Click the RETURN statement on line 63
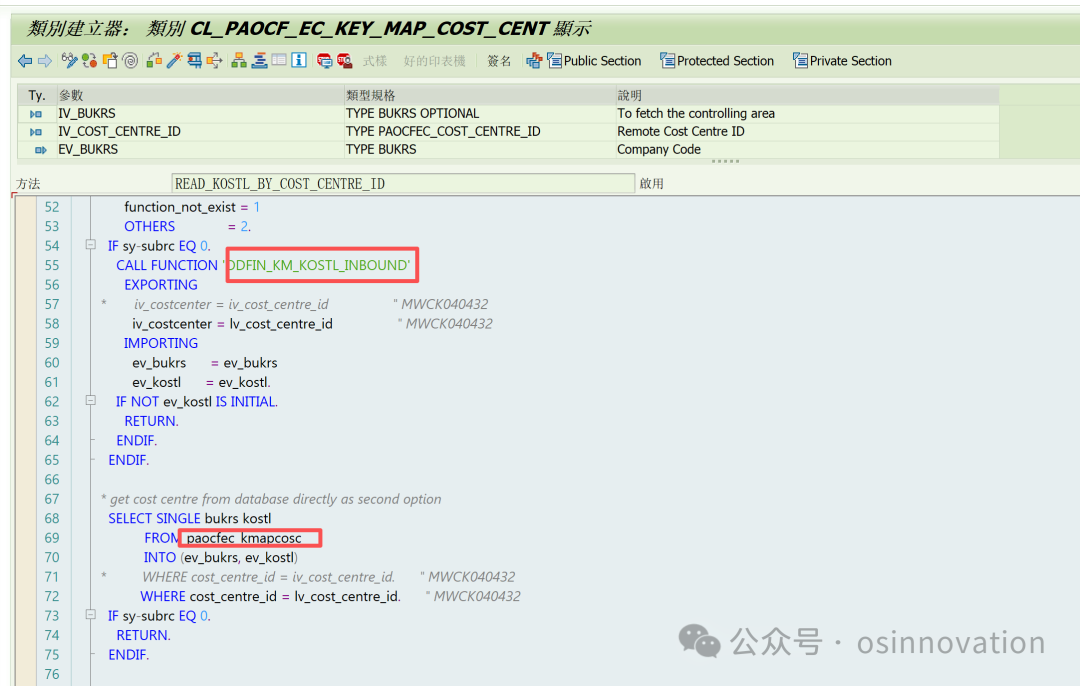The height and width of the screenshot is (686, 1080). [151, 421]
